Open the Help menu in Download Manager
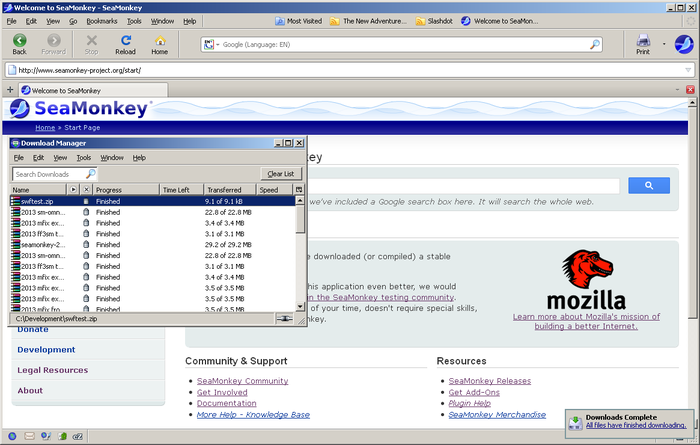Image resolution: width=700 pixels, height=445 pixels. pos(139,158)
